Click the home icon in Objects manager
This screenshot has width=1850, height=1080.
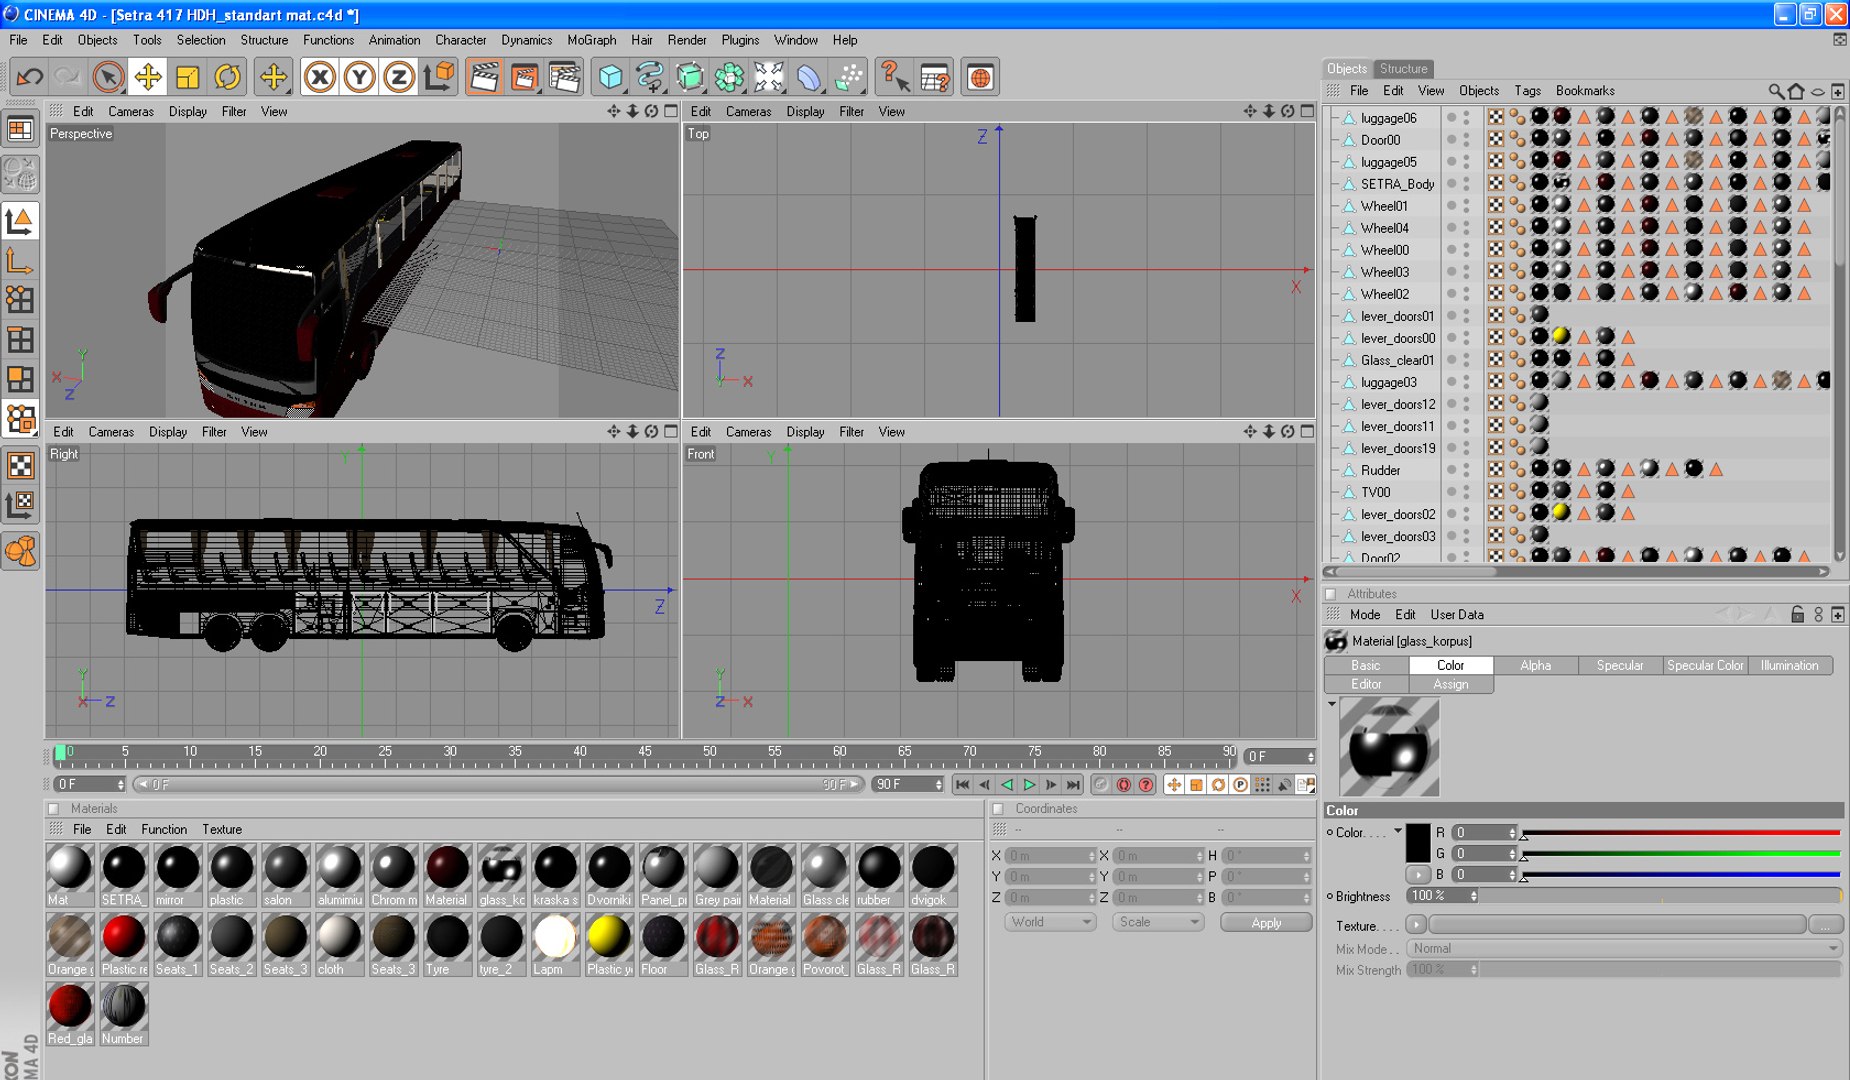pos(1796,91)
